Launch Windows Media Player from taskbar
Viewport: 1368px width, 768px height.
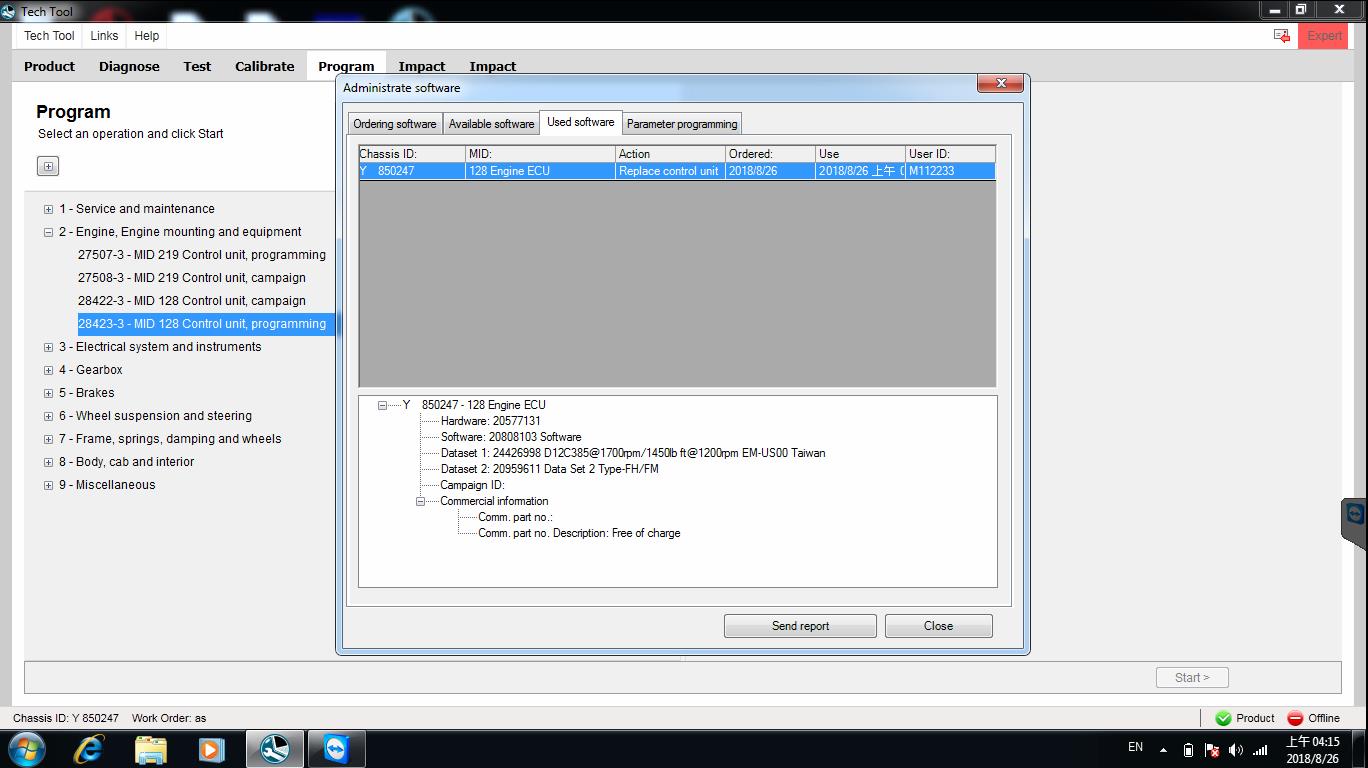tap(211, 749)
